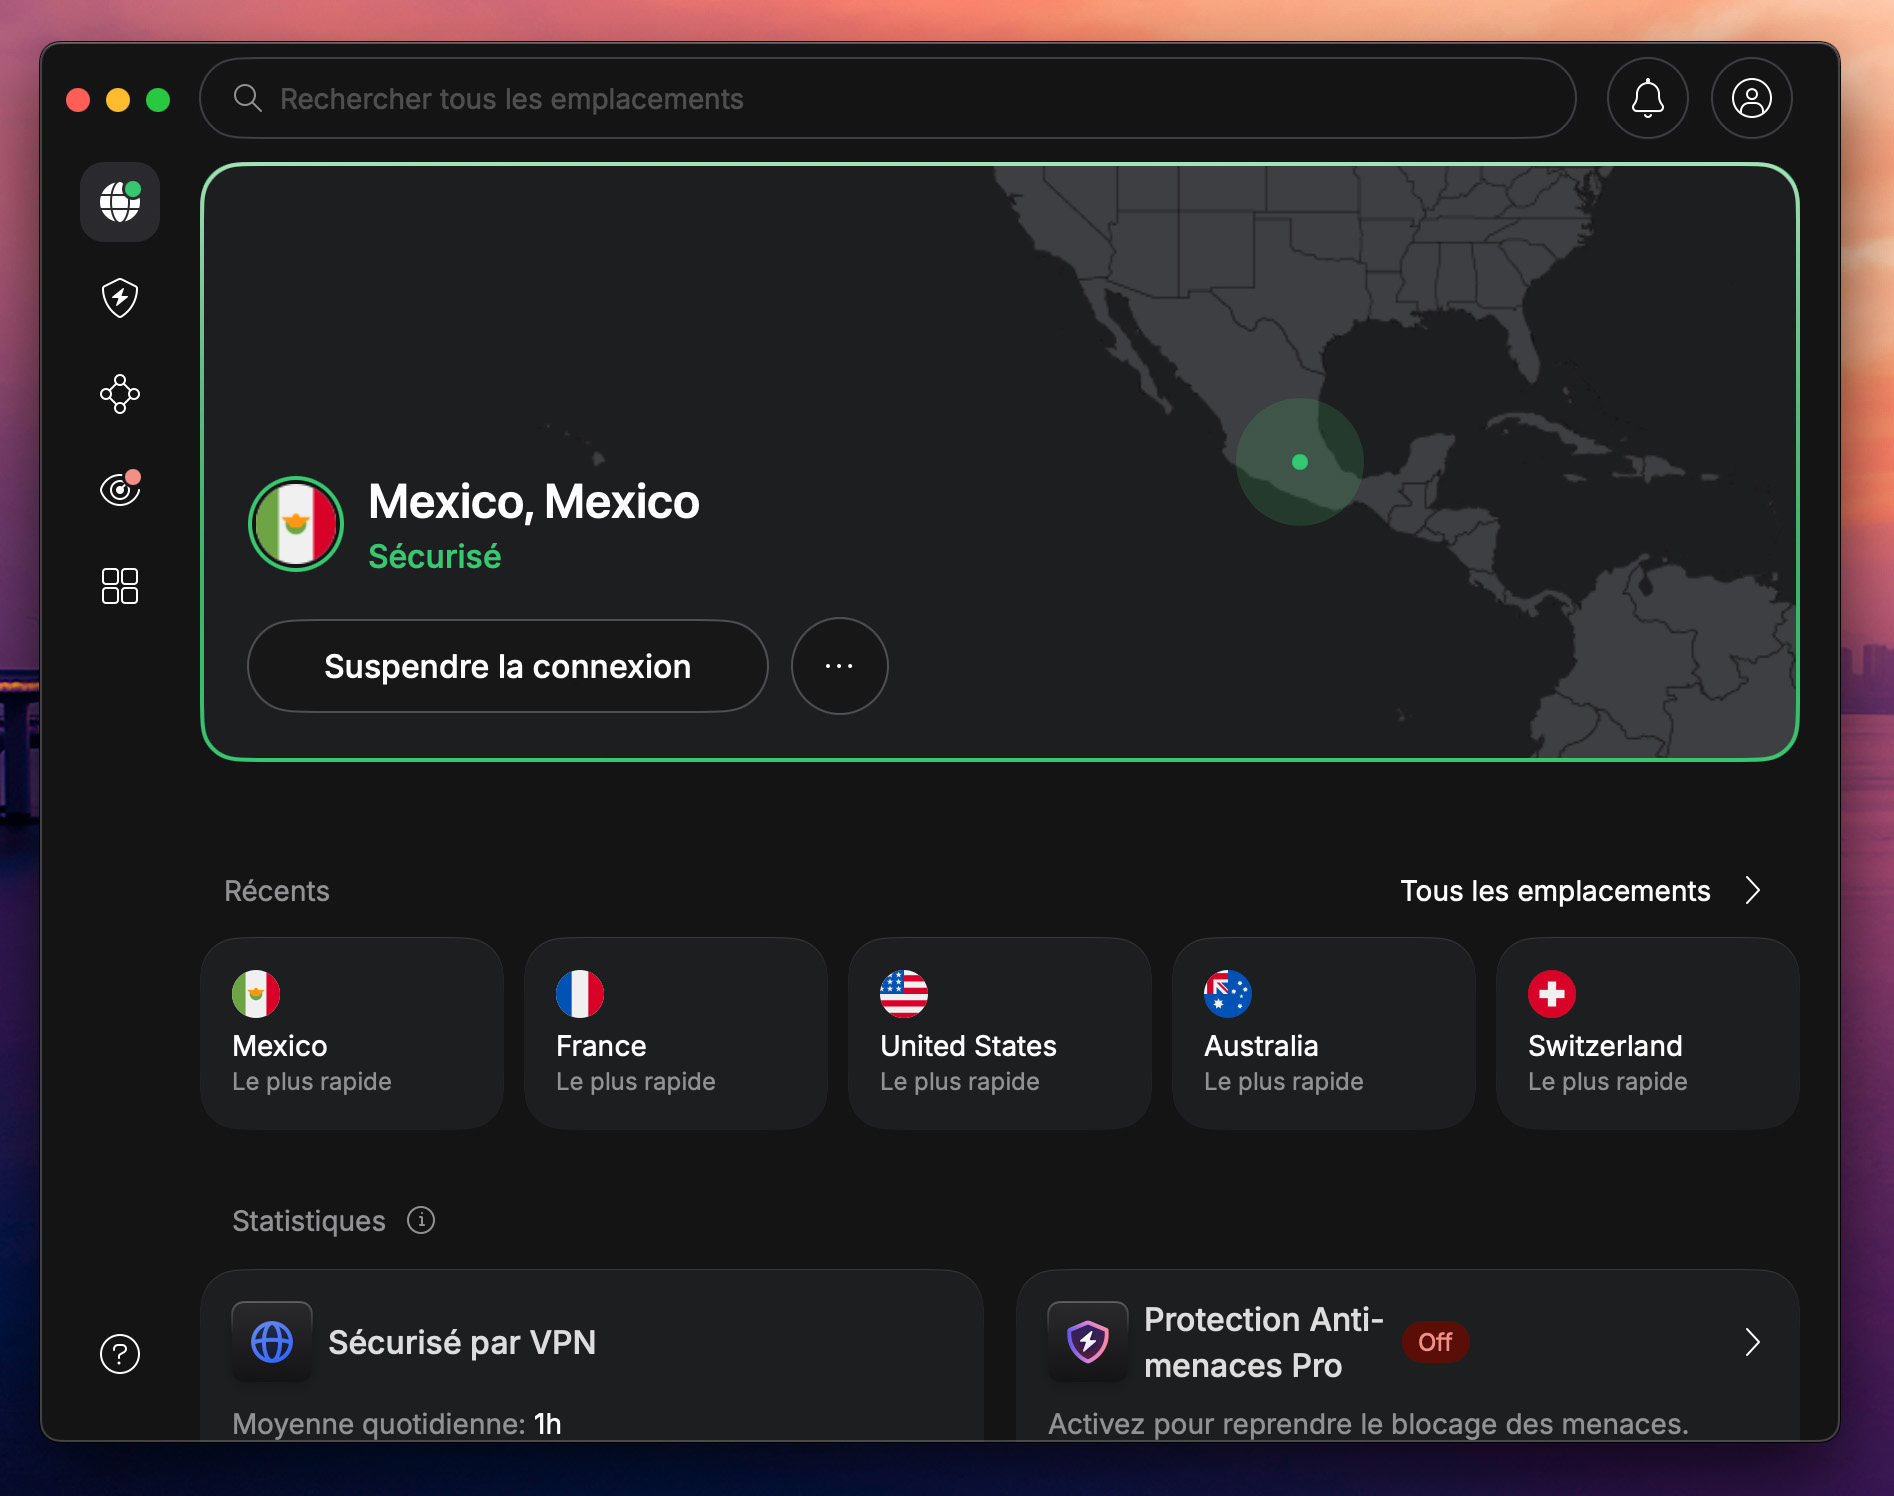The image size is (1894, 1496).
Task: Open Tous les emplacements link
Action: [1555, 891]
